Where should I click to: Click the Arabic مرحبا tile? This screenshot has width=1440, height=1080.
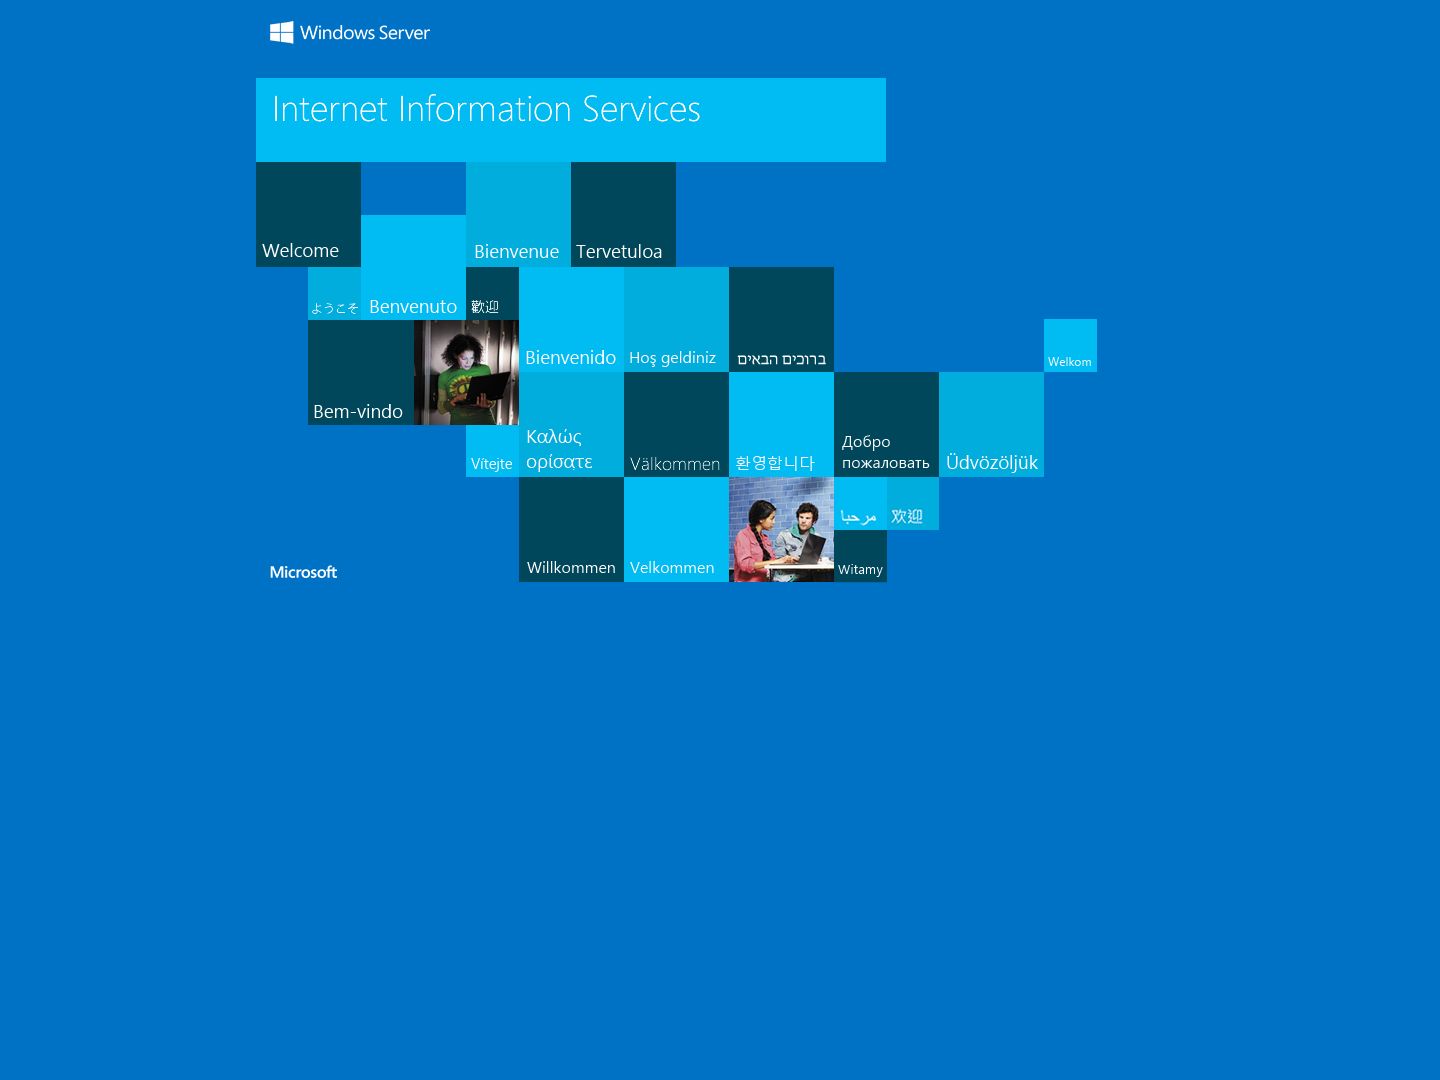tap(860, 503)
